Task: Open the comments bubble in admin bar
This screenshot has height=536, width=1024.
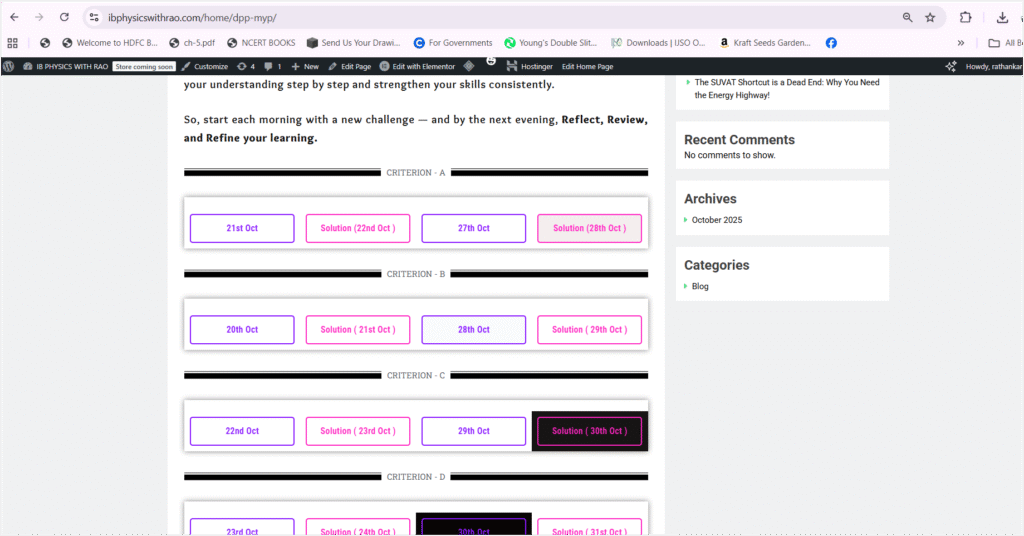Action: click(x=272, y=66)
